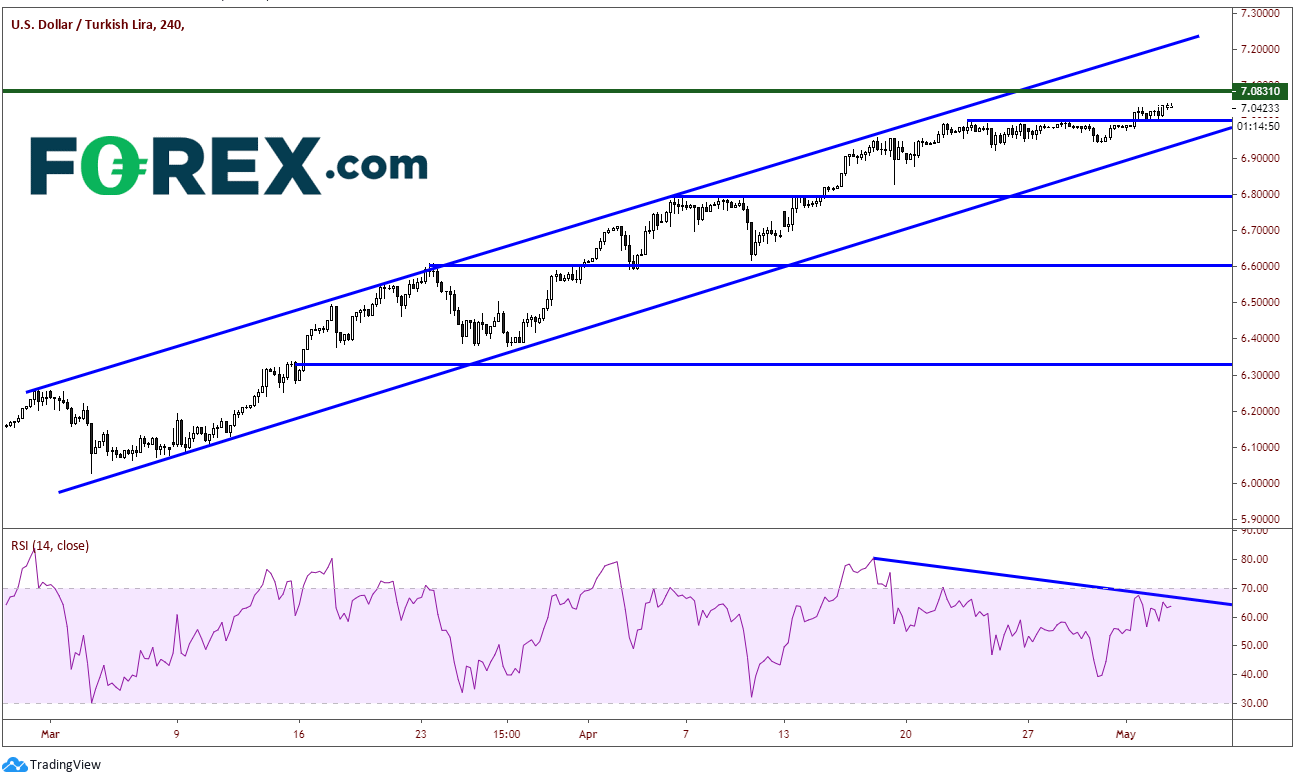The width and height of the screenshot is (1299, 783).
Task: Click the 30.00 RSI scale value
Action: (x=1254, y=704)
